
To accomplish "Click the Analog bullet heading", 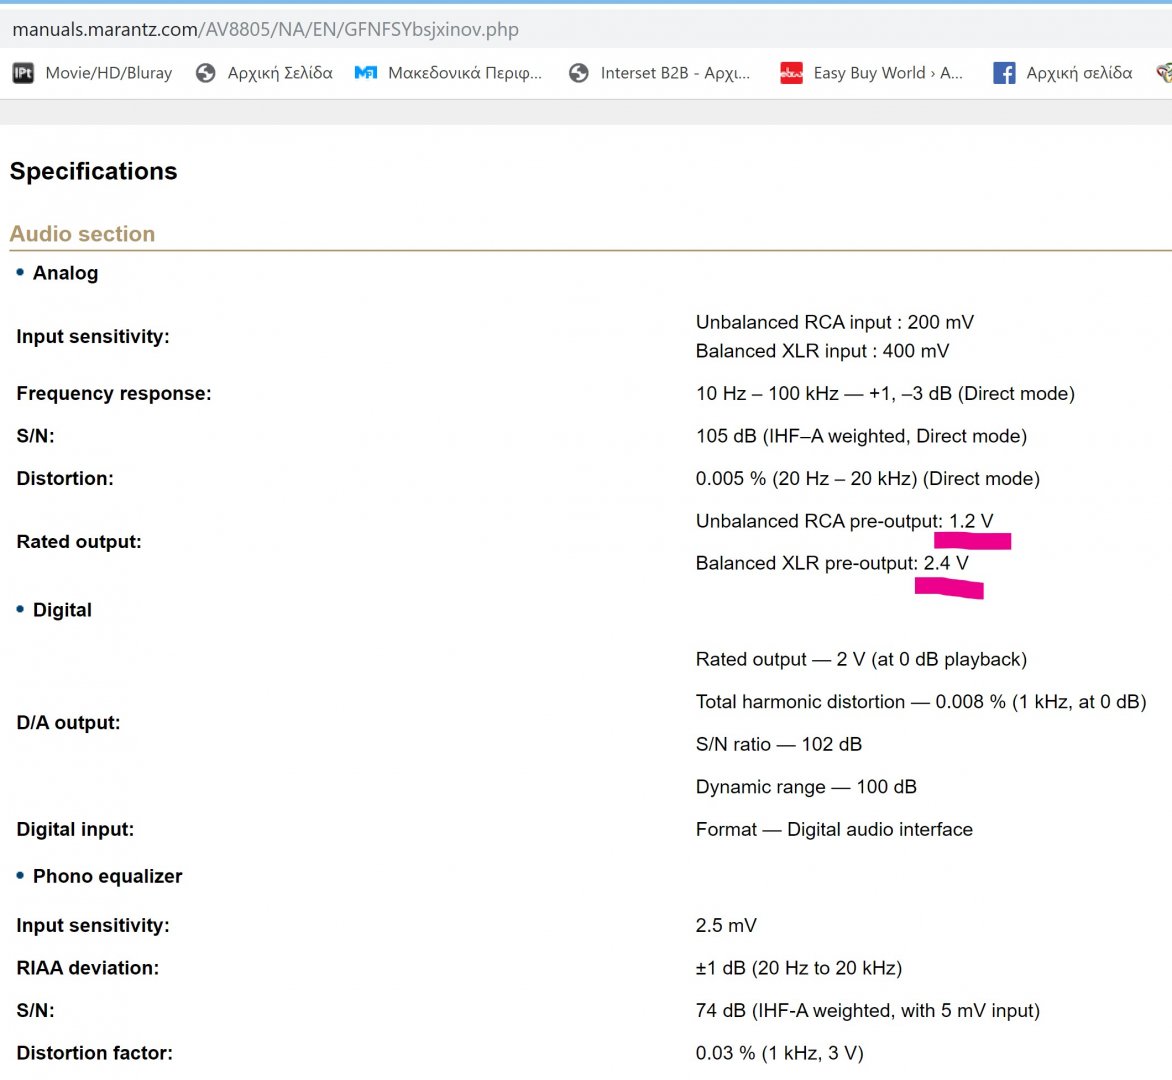I will point(65,273).
